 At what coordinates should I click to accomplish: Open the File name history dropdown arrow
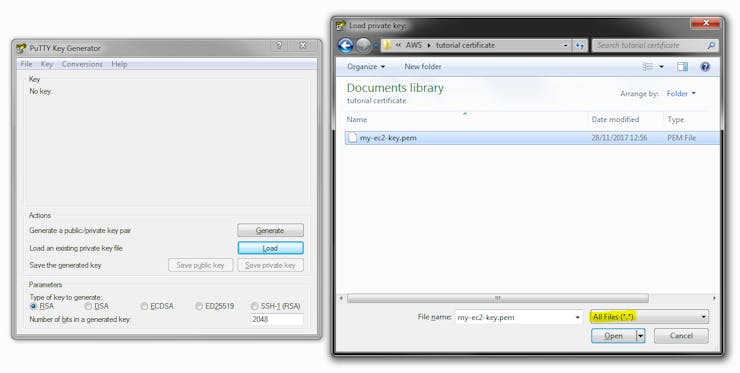[x=577, y=317]
